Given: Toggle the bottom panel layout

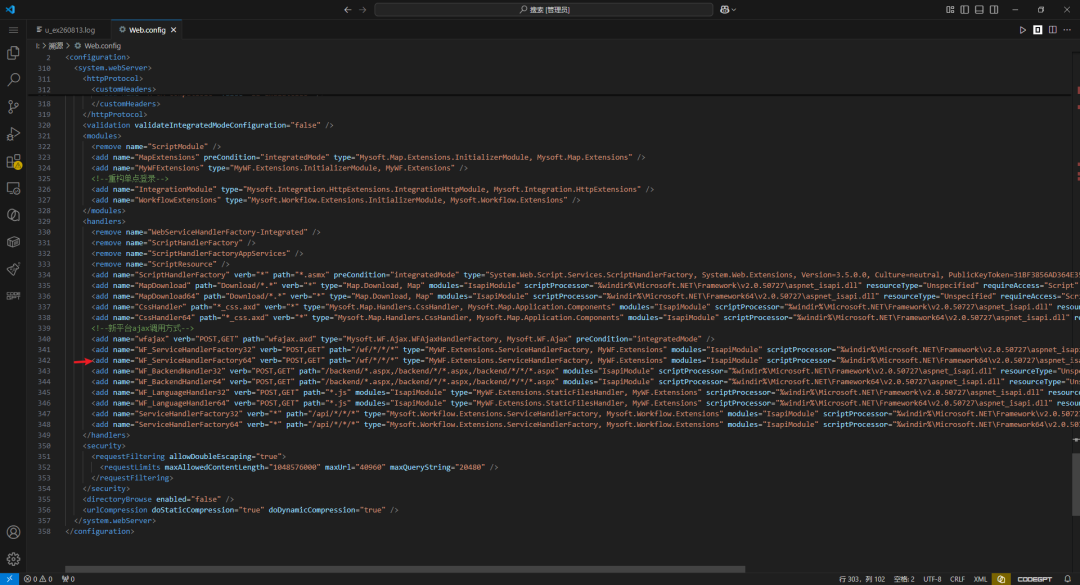Looking at the screenshot, I should (979, 10).
